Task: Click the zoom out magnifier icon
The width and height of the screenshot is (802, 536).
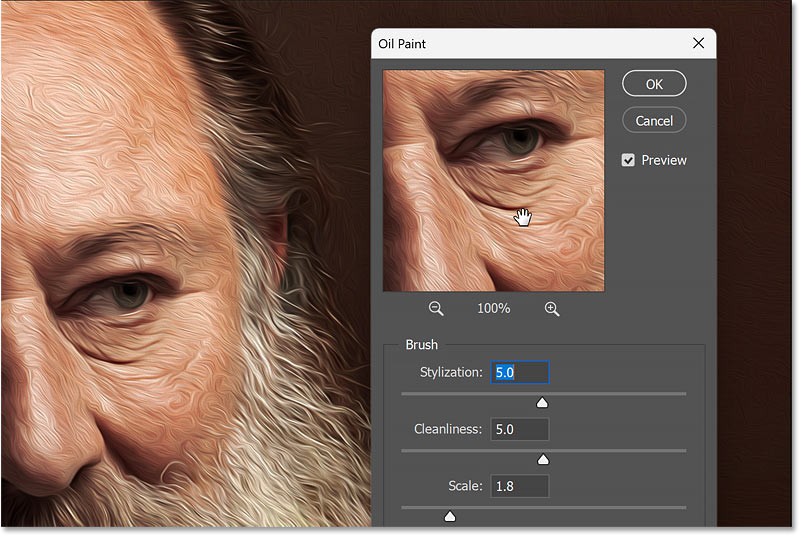Action: [436, 309]
